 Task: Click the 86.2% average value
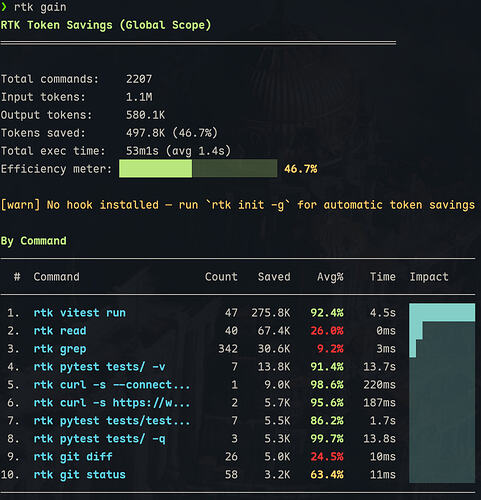327,421
